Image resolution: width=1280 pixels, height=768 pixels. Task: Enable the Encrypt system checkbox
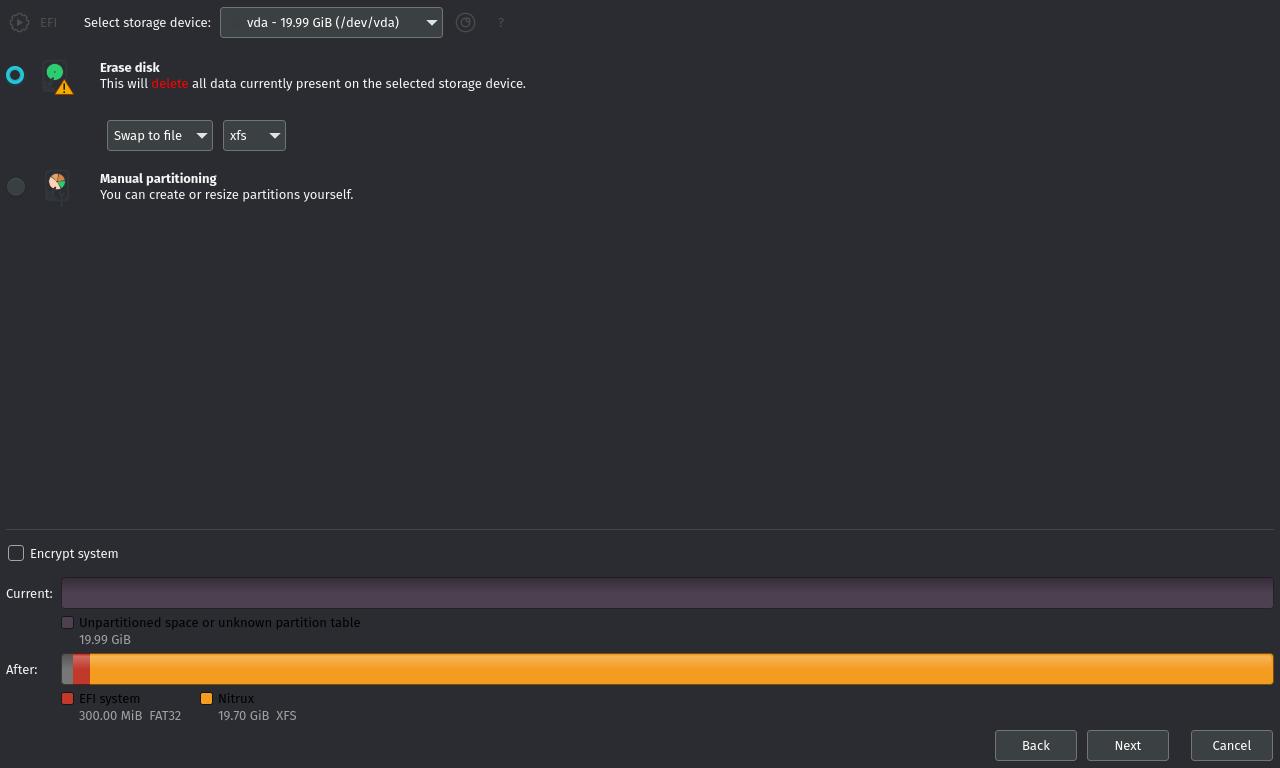[x=16, y=553]
